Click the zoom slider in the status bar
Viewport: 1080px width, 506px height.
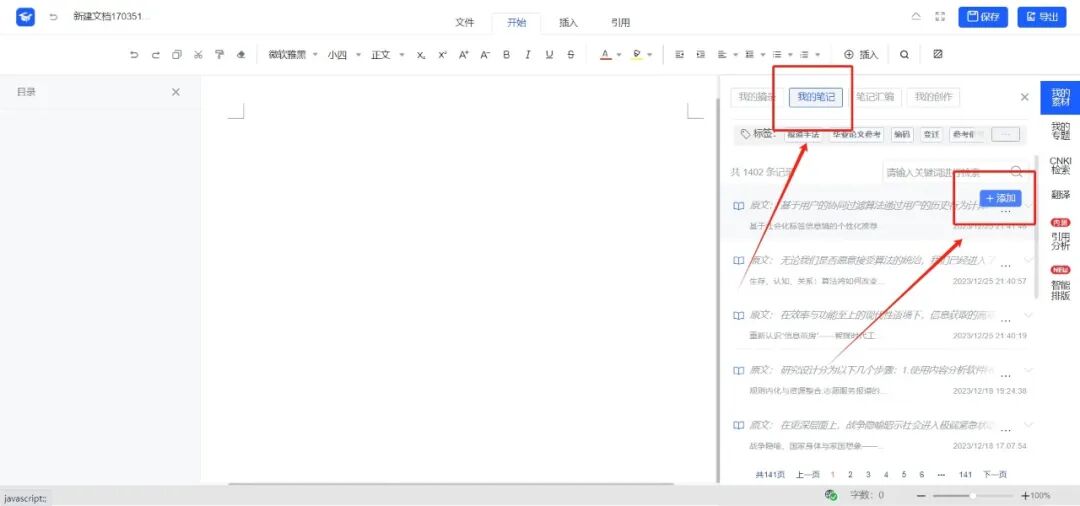[x=973, y=496]
